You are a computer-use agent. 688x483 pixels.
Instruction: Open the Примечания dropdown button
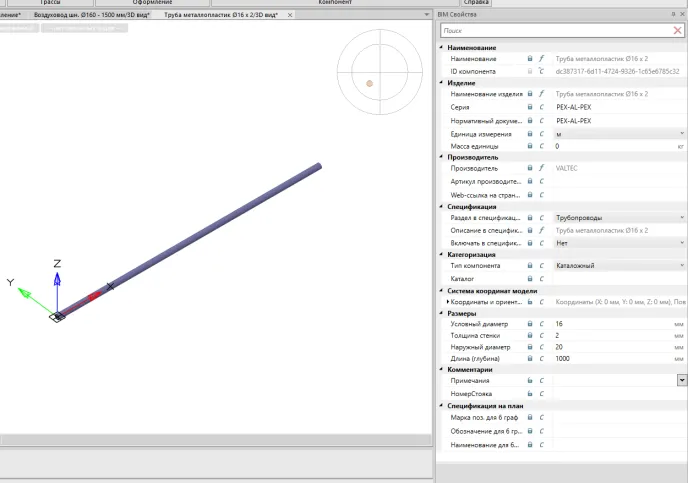pos(682,380)
